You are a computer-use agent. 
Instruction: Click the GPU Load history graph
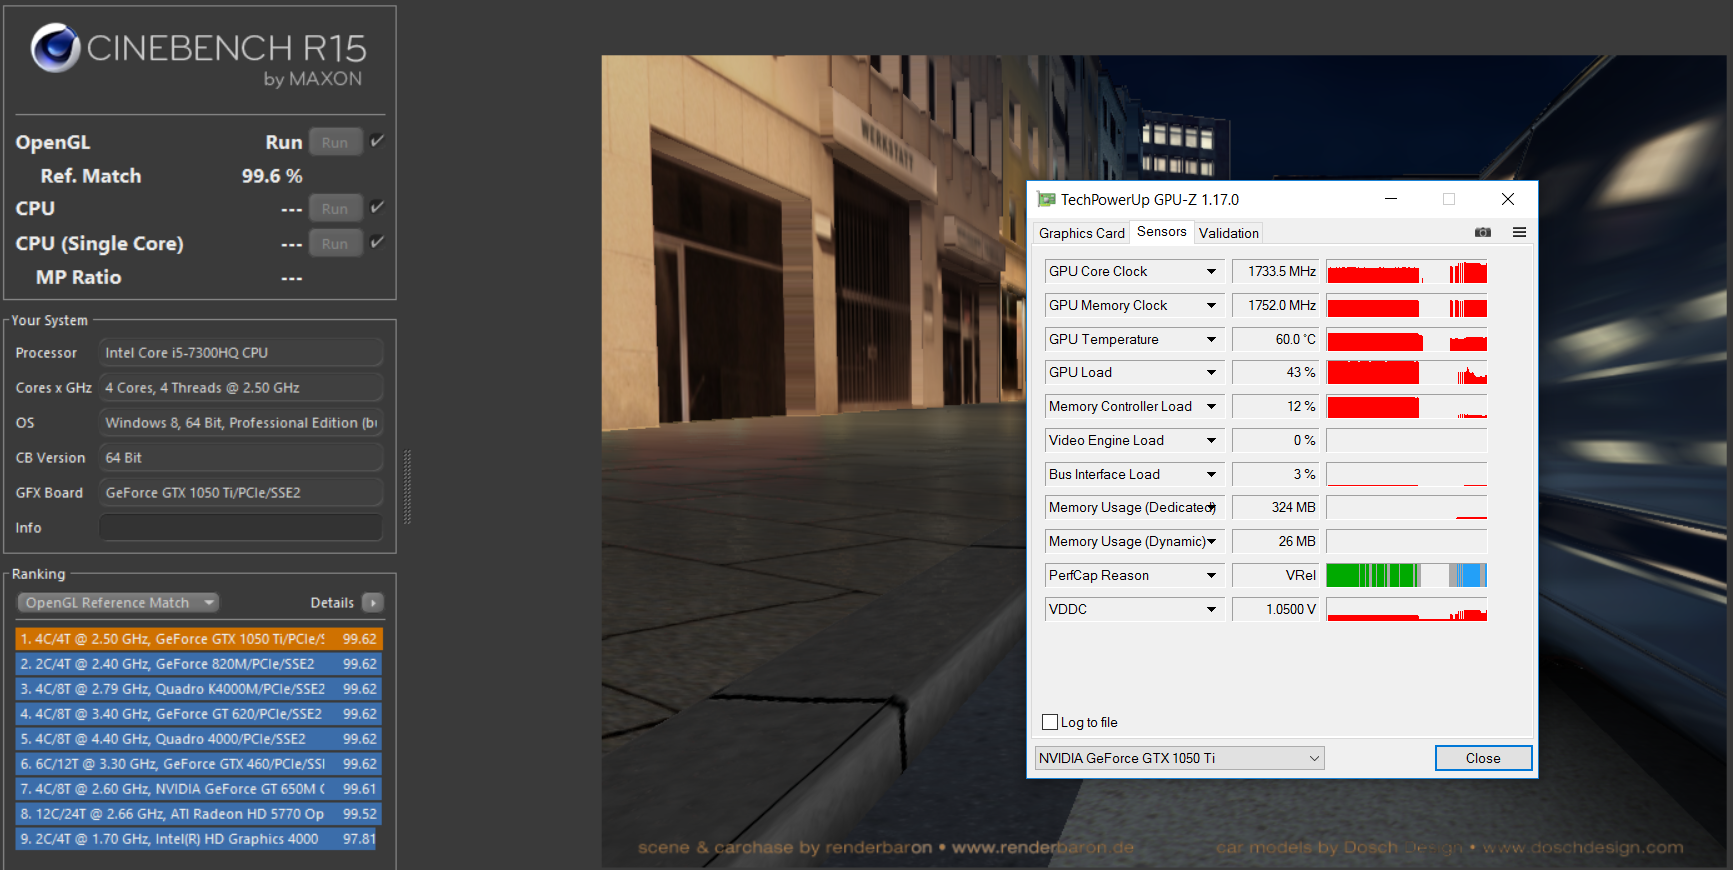[1406, 373]
